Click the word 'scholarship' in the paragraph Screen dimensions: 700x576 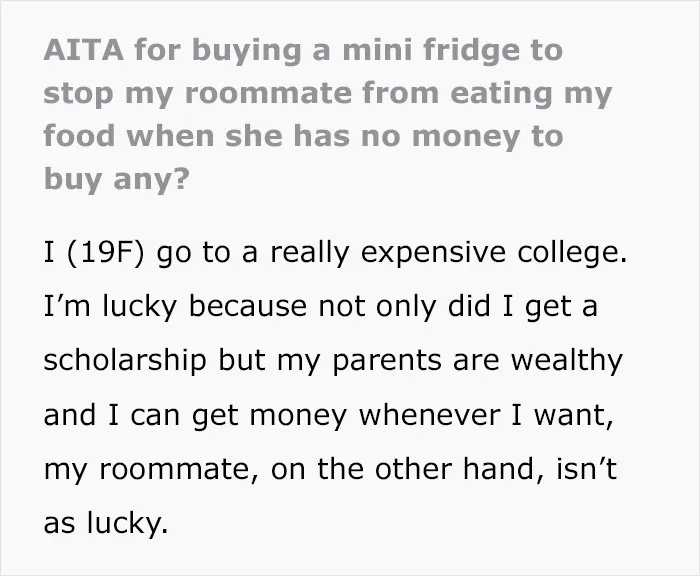coord(125,361)
